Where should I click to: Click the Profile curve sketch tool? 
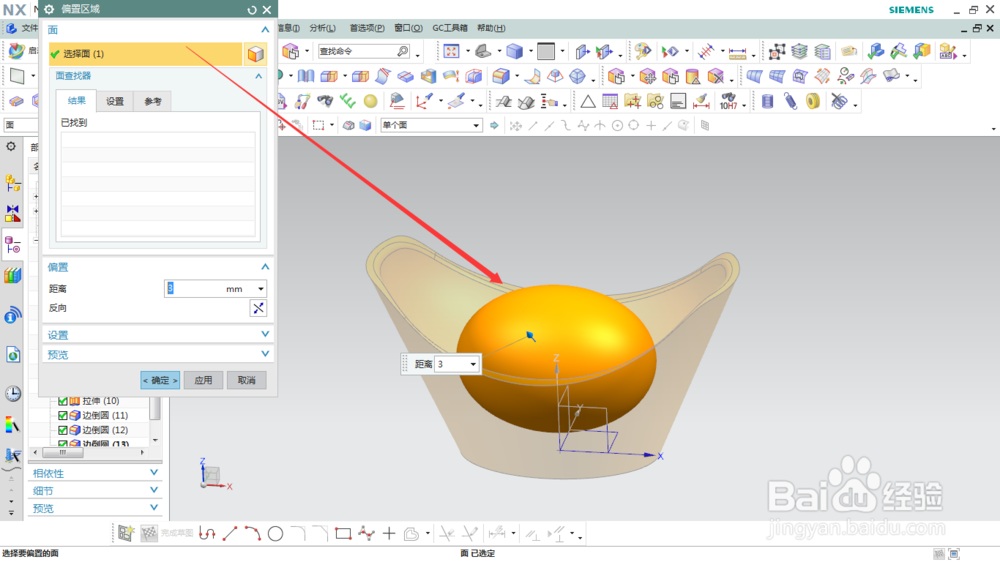[207, 533]
